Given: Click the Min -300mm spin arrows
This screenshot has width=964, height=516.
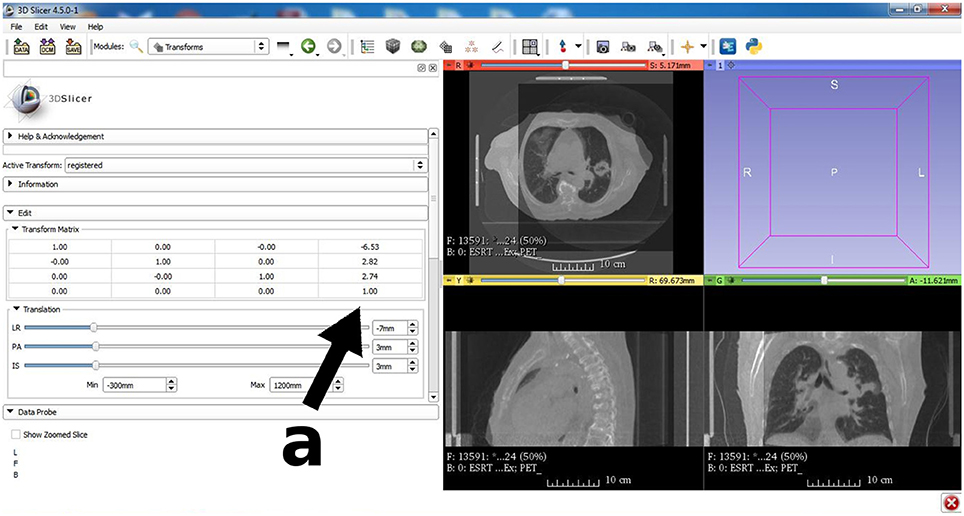Looking at the screenshot, I should [172, 385].
